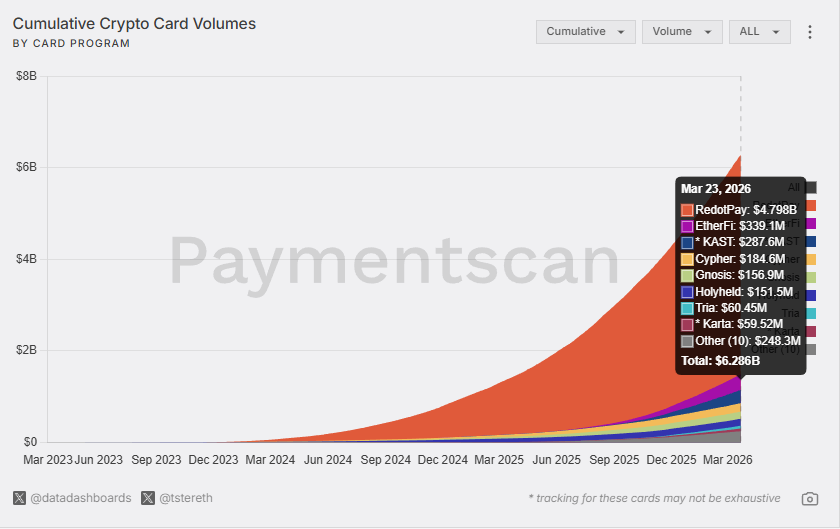Open the ALL time range dropdown
Viewport: 840px width, 529px height.
pyautogui.click(x=760, y=32)
